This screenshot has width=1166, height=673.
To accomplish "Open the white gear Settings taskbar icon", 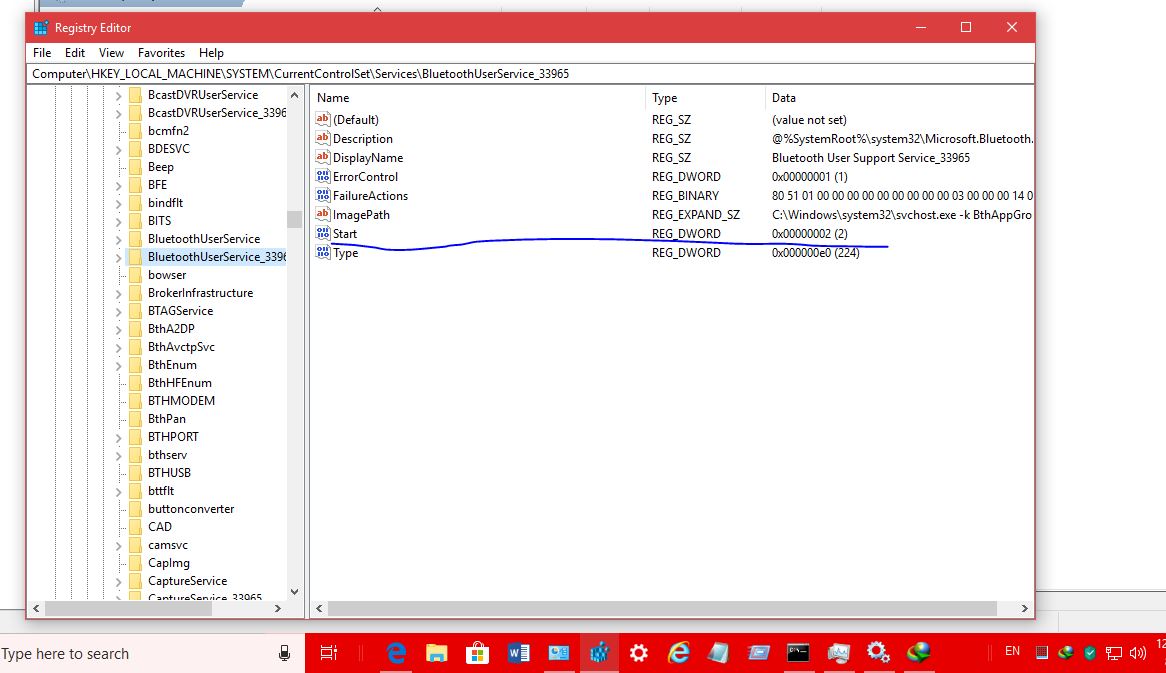I will click(639, 653).
